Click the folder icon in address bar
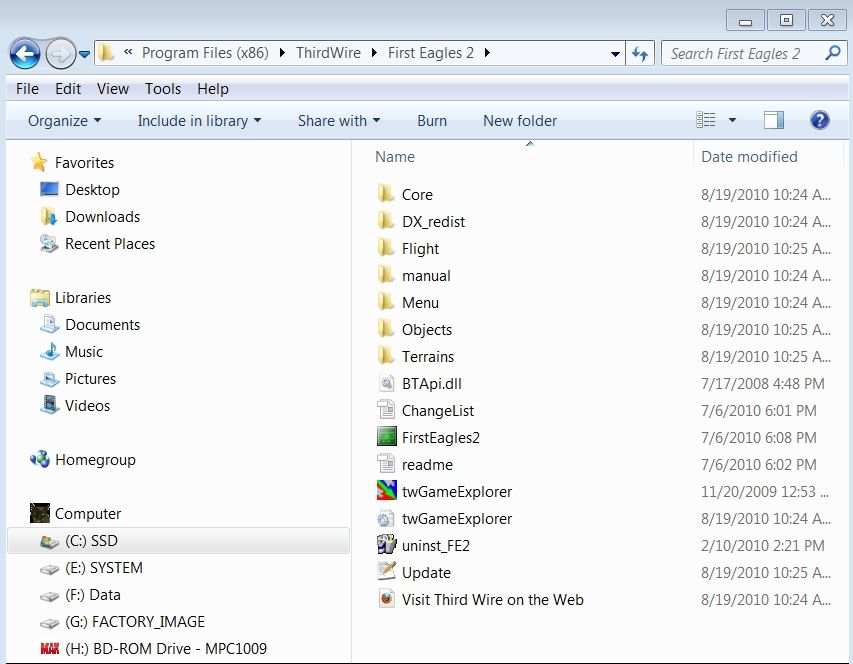 click(106, 53)
